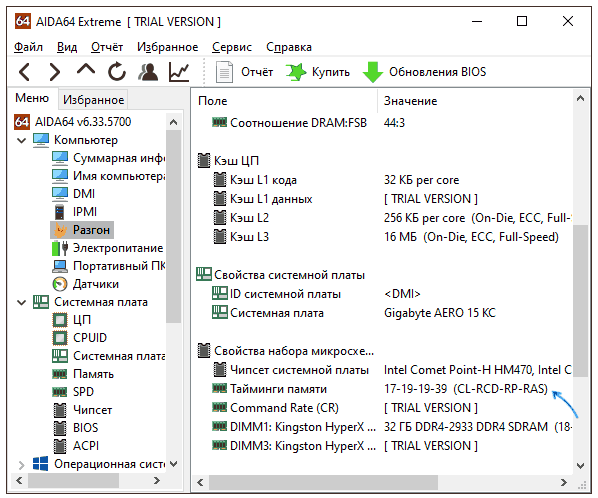This screenshot has height=498, width=598.
Task: Select the Кэш L2 row
Action: [383, 218]
